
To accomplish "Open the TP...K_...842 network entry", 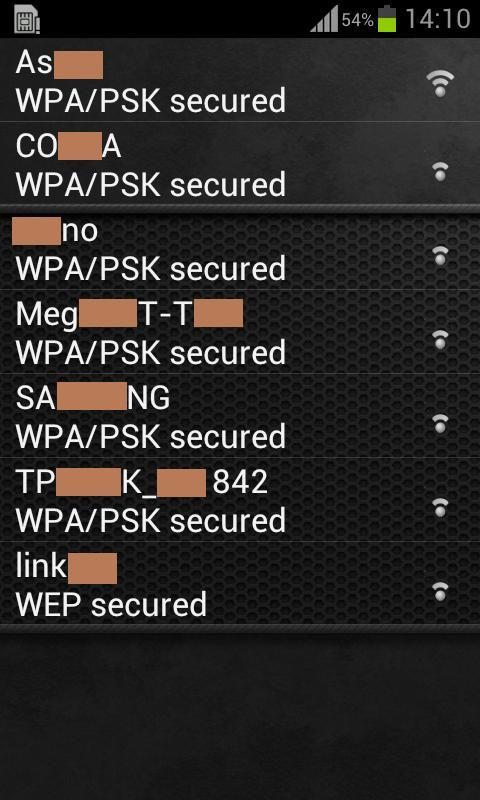I will [x=240, y=499].
